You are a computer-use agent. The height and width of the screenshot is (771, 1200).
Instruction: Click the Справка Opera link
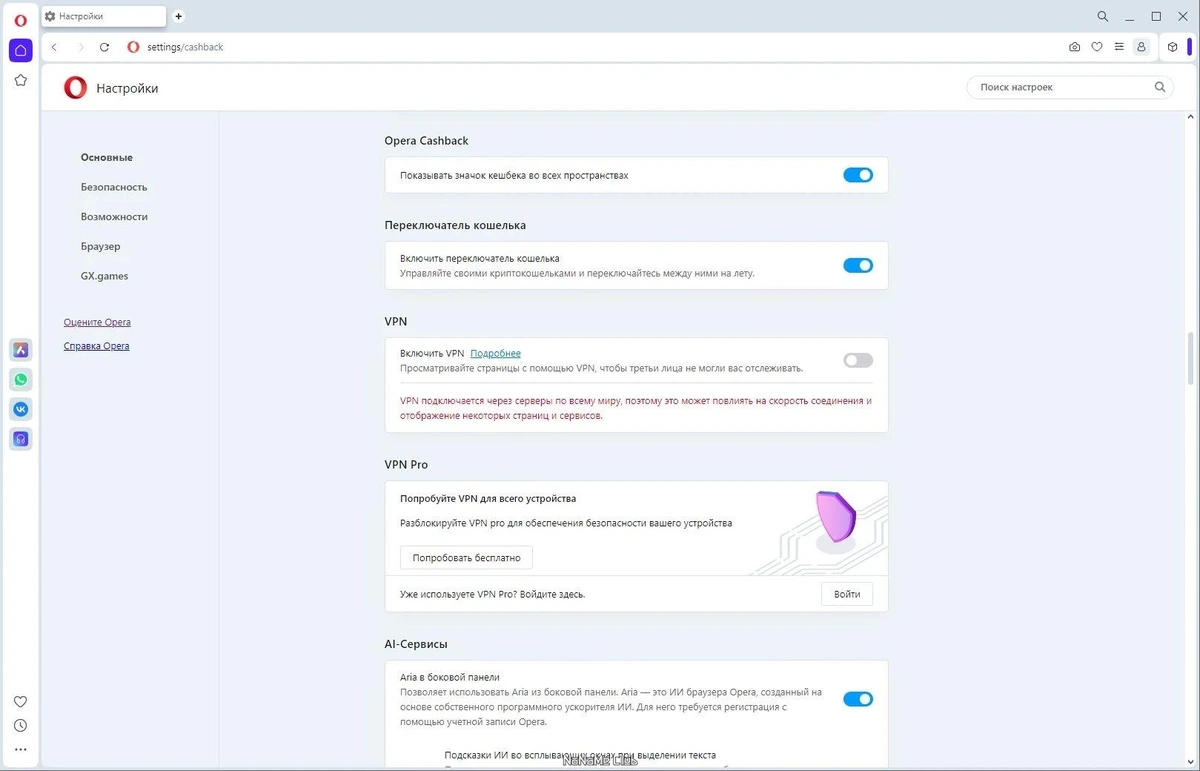pyautogui.click(x=96, y=346)
